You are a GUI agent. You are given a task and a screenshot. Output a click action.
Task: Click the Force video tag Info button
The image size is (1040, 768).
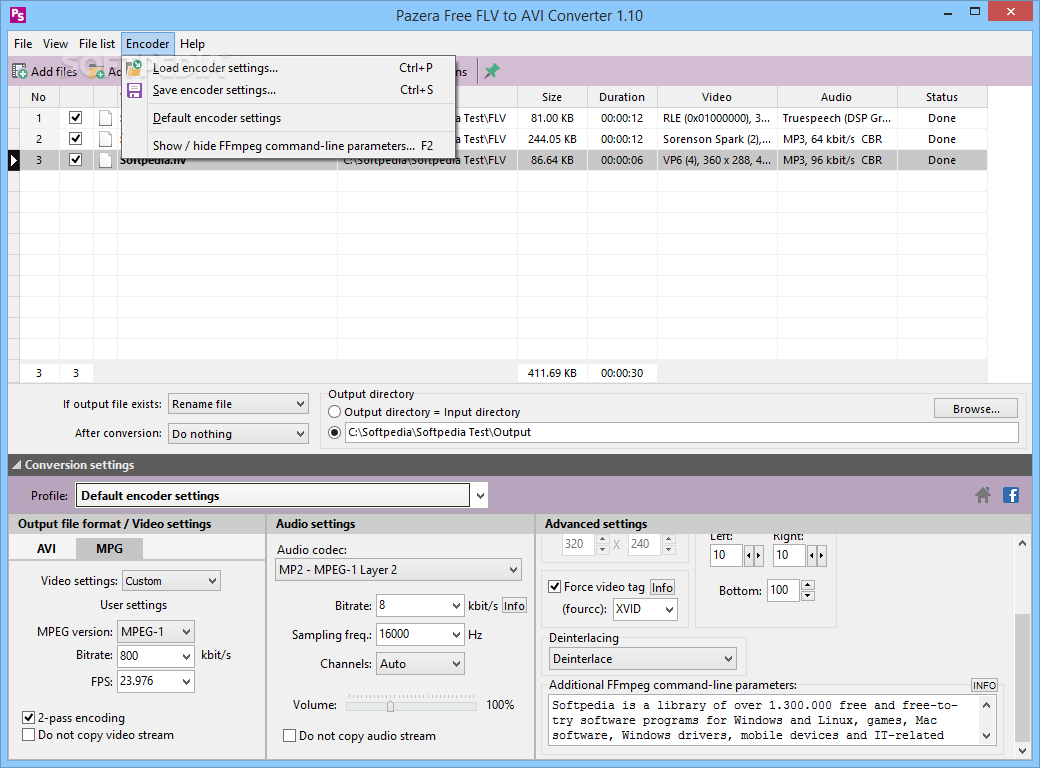(x=662, y=588)
